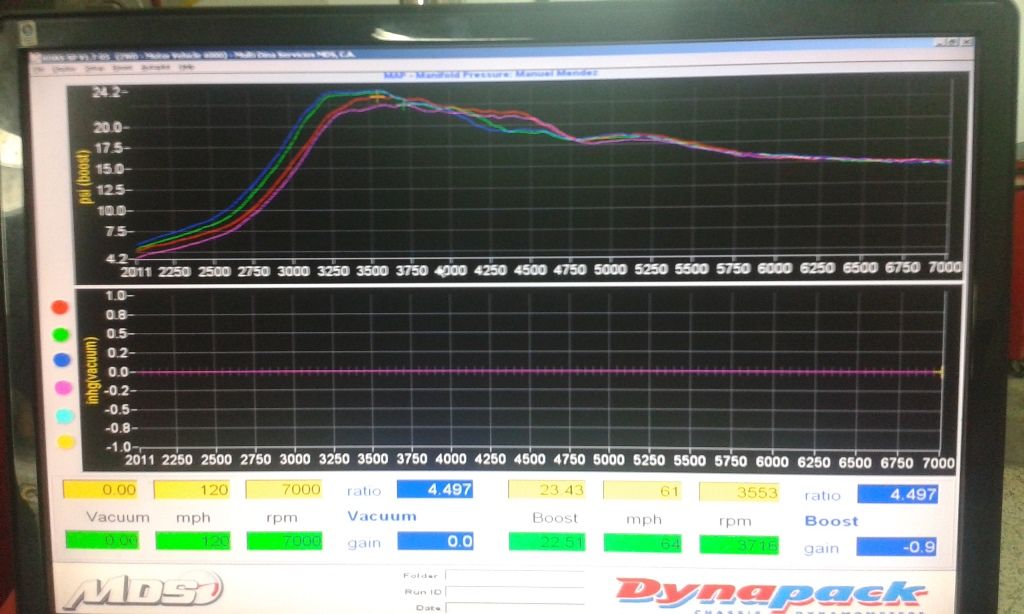Click the window close button
1024x614 pixels.
(x=967, y=41)
